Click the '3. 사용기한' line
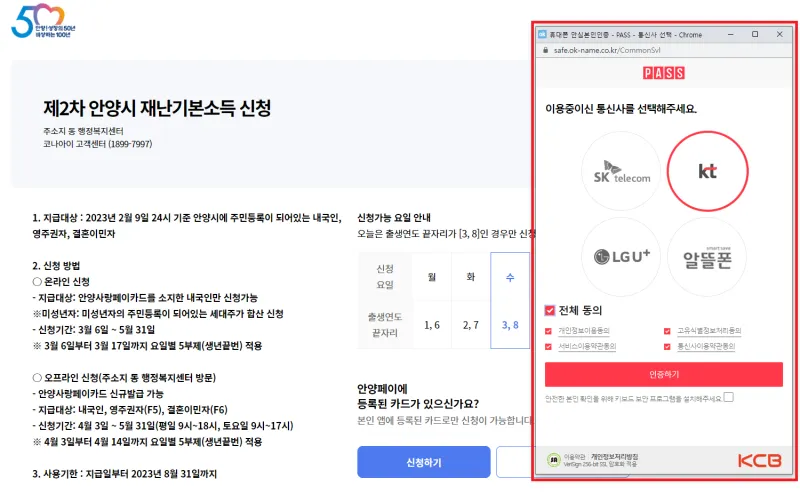800x494 pixels. pyautogui.click(x=124, y=474)
